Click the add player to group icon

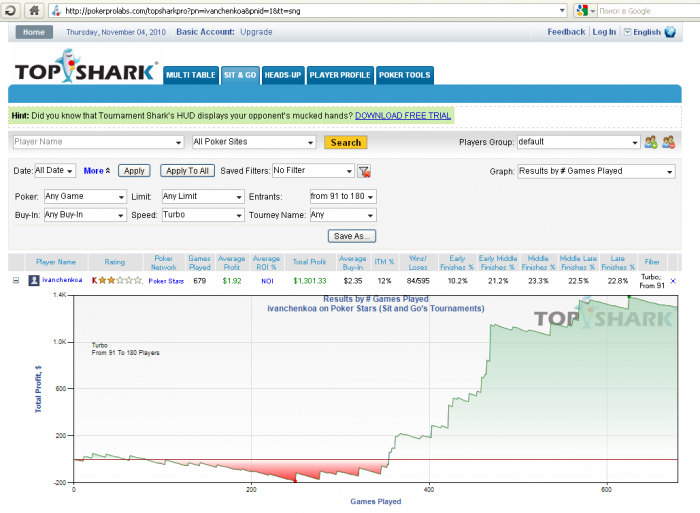click(x=650, y=142)
